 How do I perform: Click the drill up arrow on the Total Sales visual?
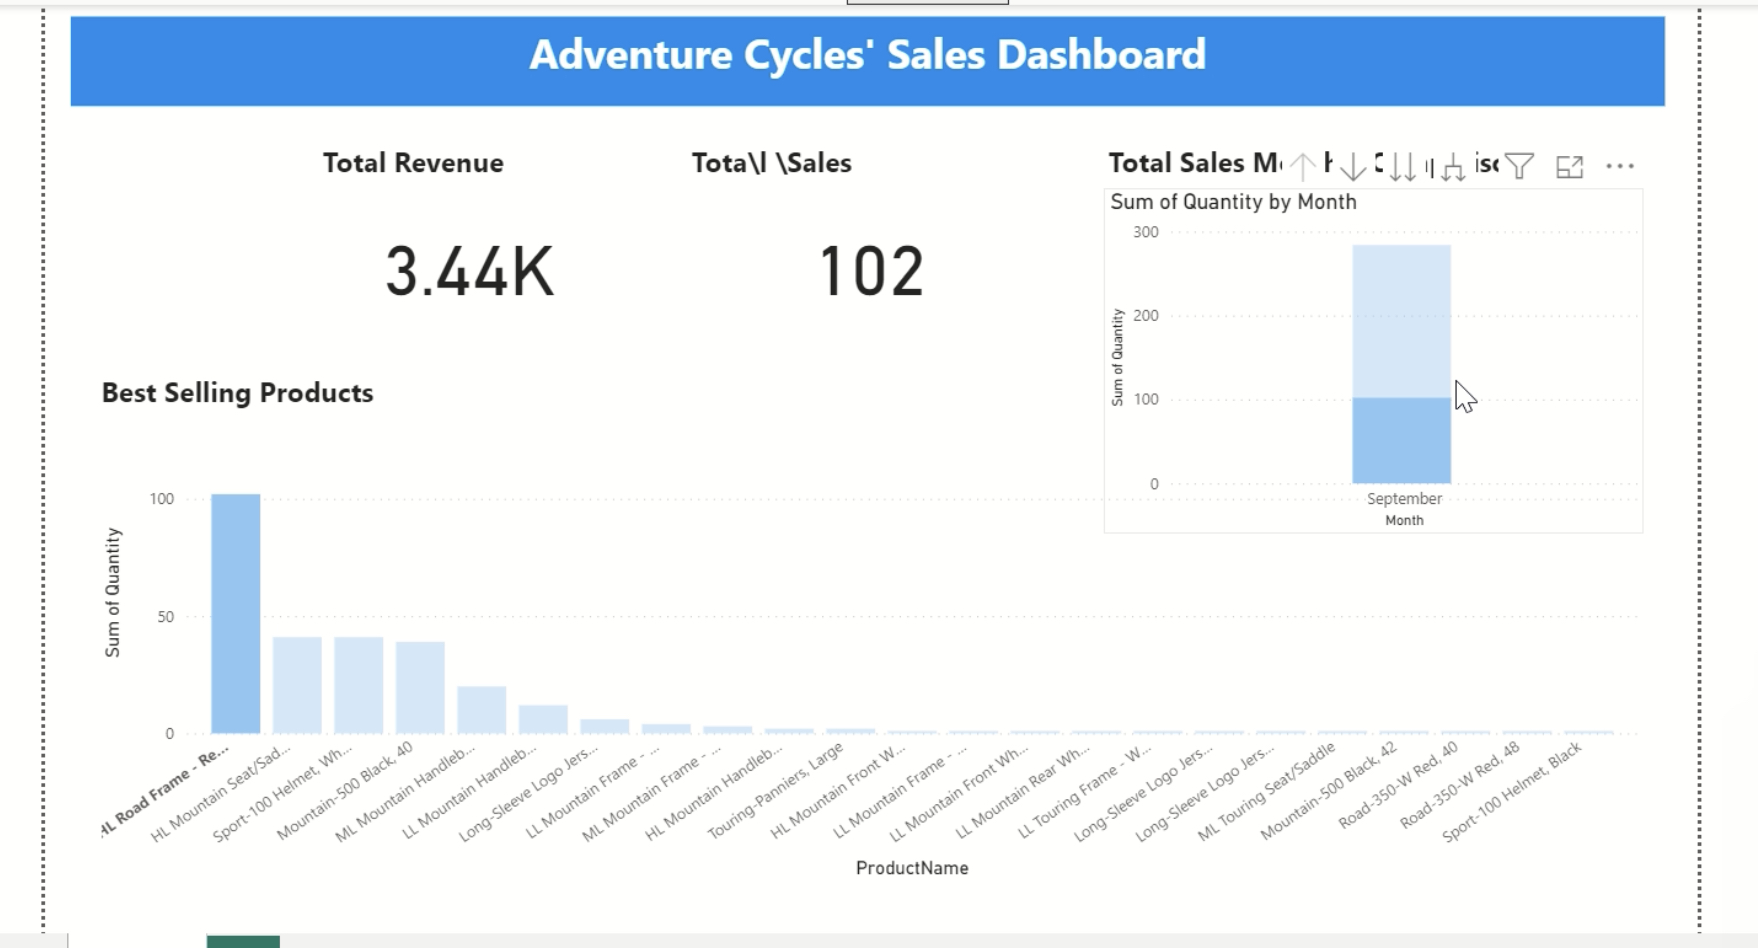1302,165
